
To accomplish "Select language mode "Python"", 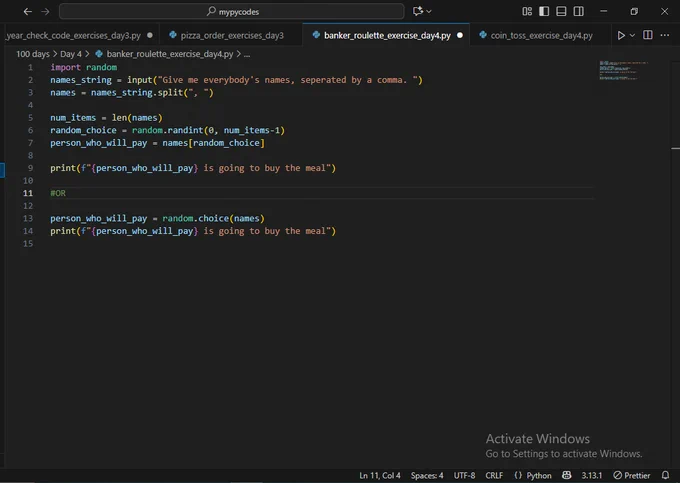I will pyautogui.click(x=539, y=476).
